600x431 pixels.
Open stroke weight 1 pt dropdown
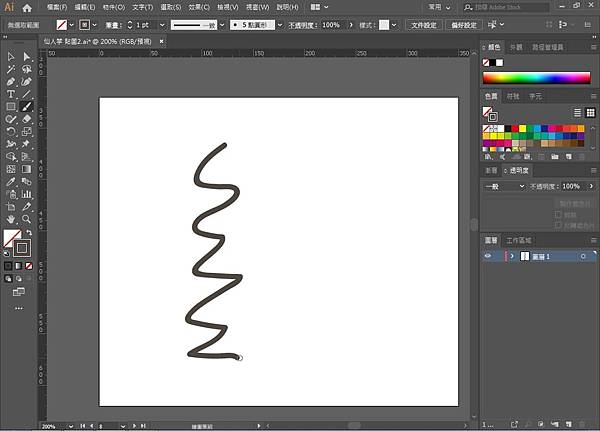(x=162, y=25)
